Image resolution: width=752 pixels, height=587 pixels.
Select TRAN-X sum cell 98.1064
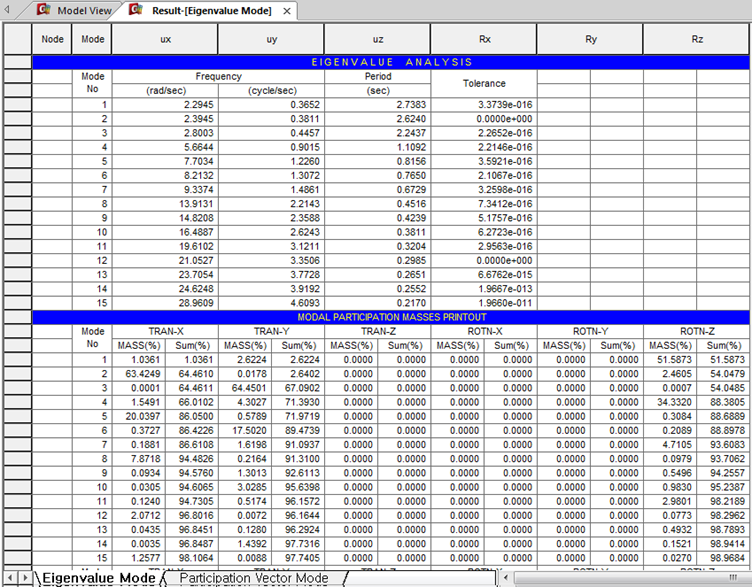(192, 558)
